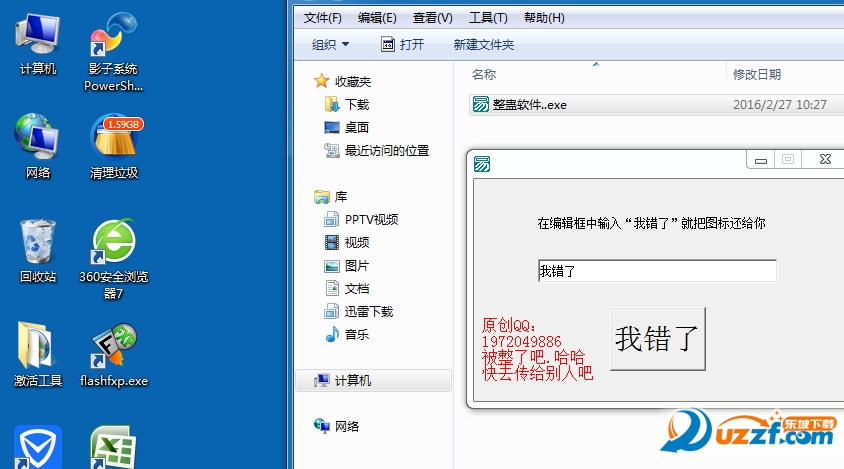Viewport: 844px width, 469px height.
Task: Select 网络 in the navigation pane
Action: [337, 426]
